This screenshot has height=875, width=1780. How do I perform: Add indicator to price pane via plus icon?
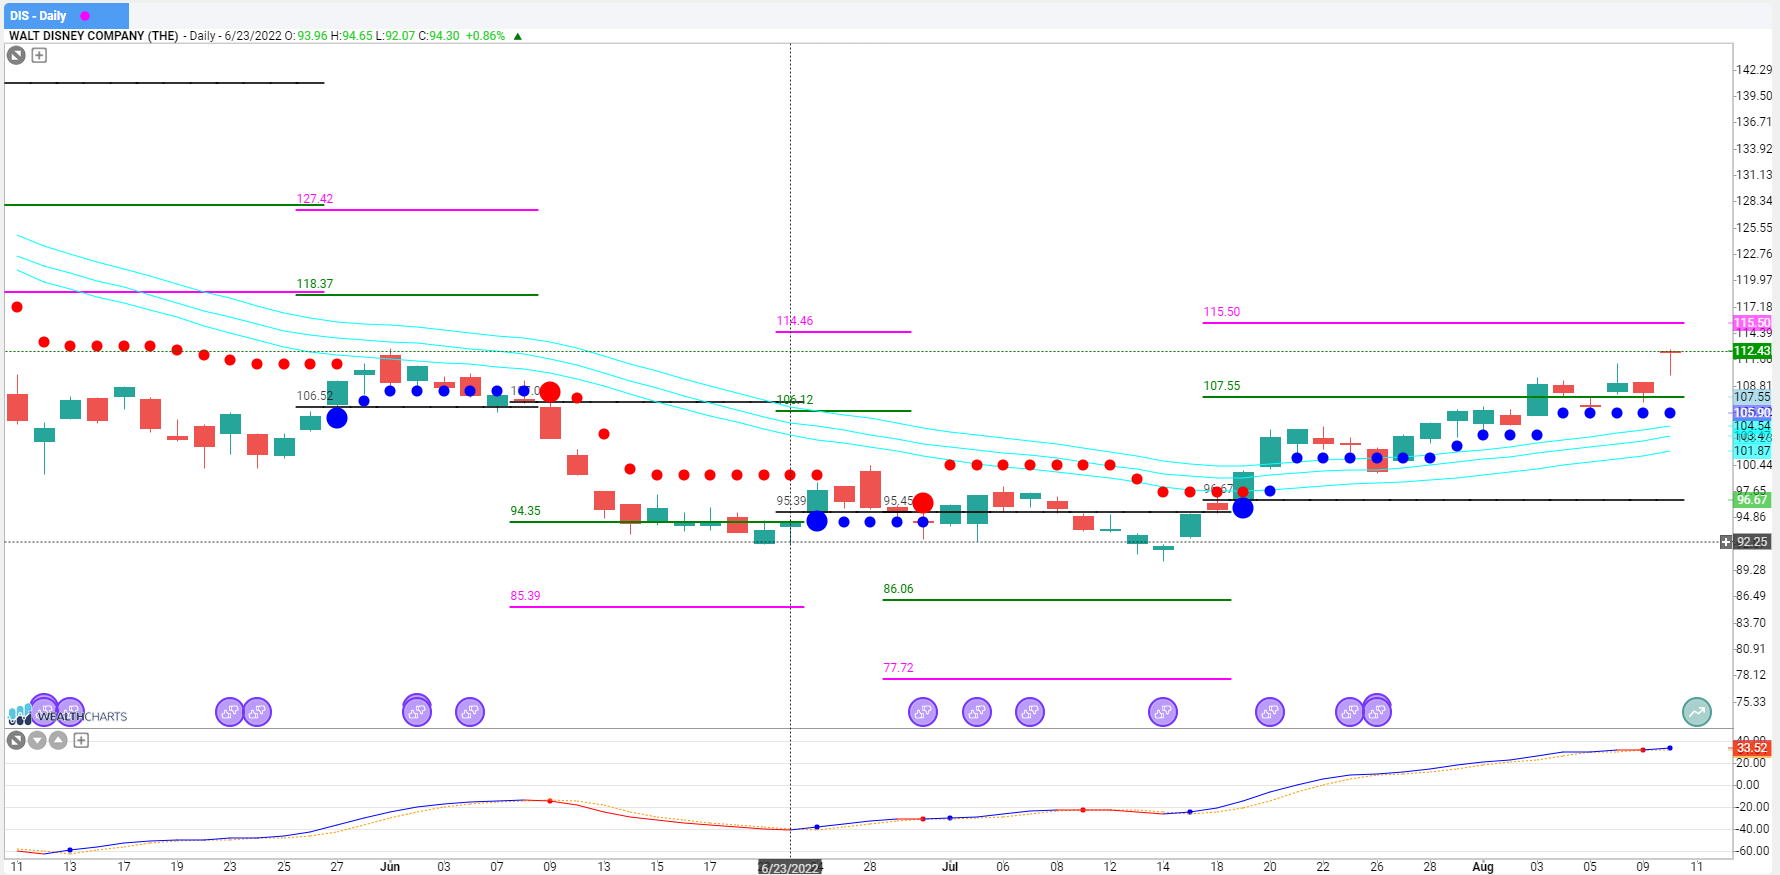pos(39,55)
